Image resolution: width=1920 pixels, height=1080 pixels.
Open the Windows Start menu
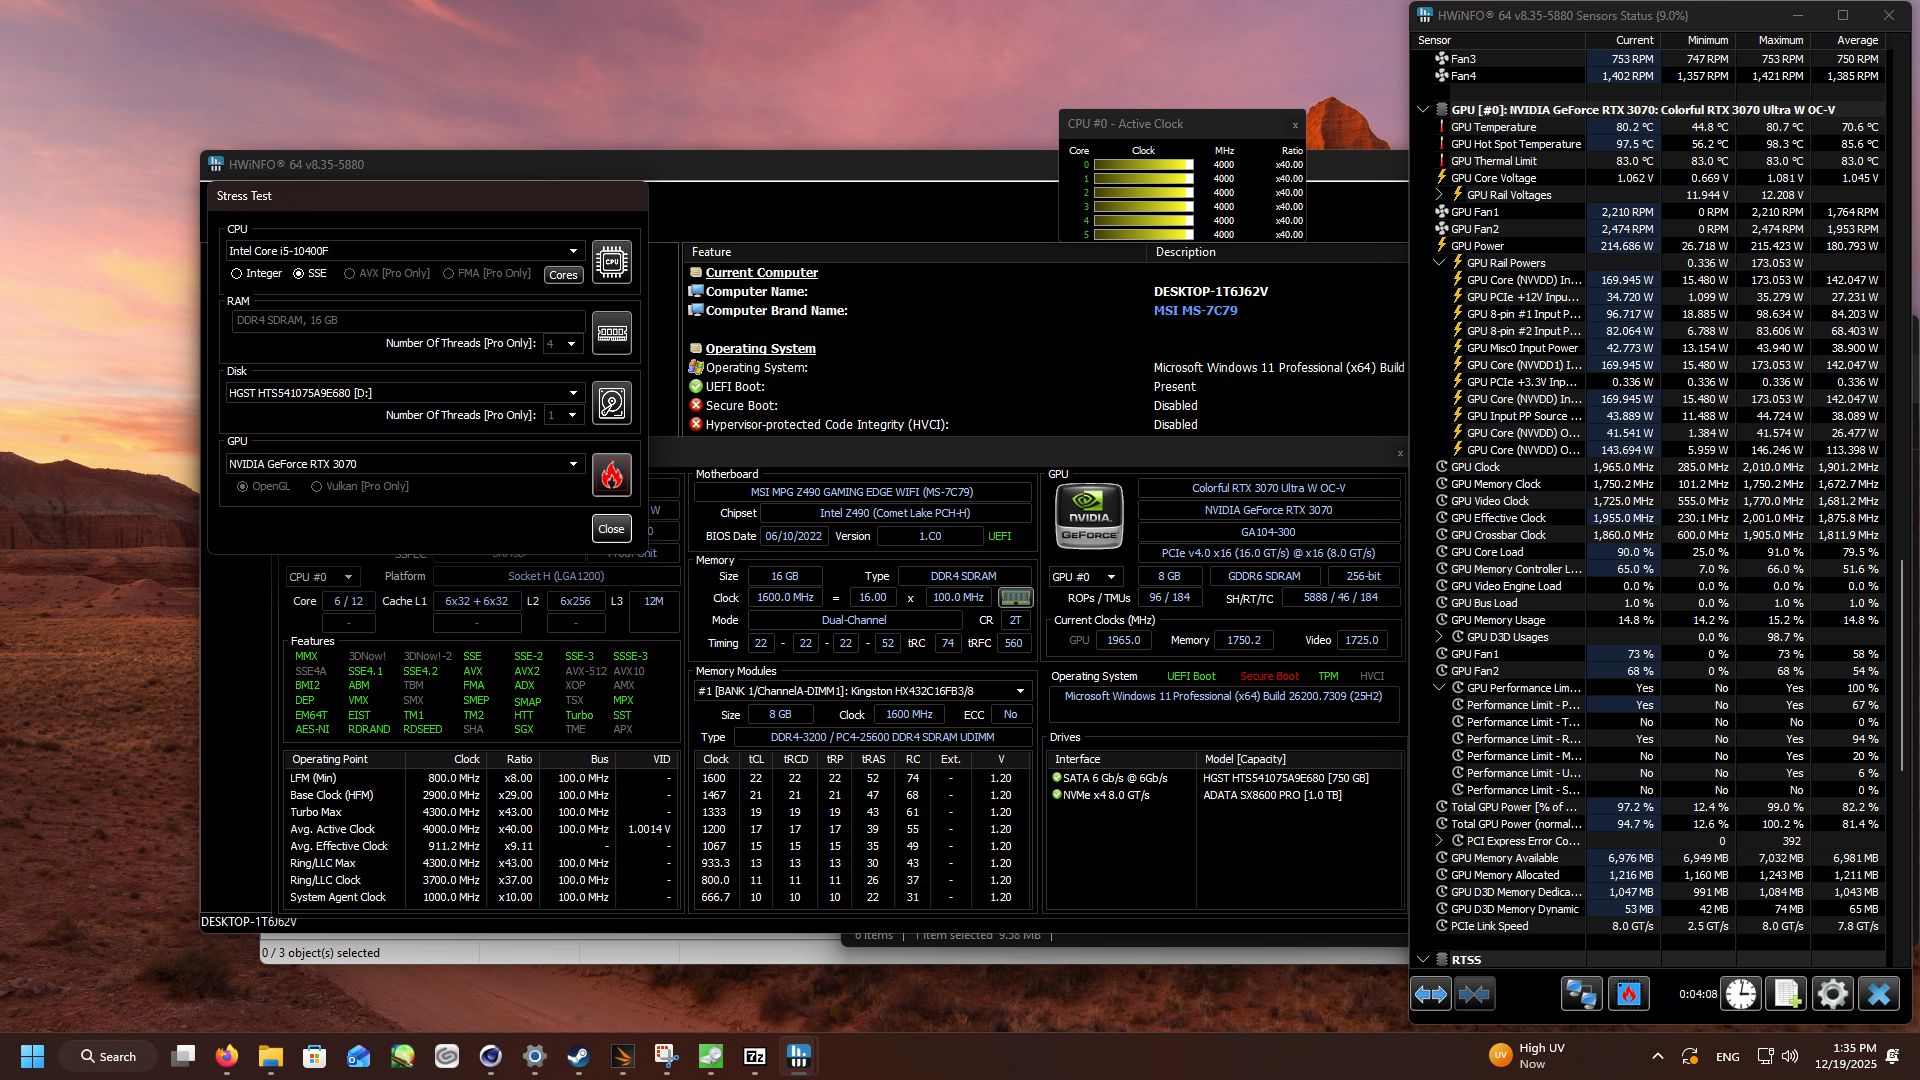[32, 1056]
